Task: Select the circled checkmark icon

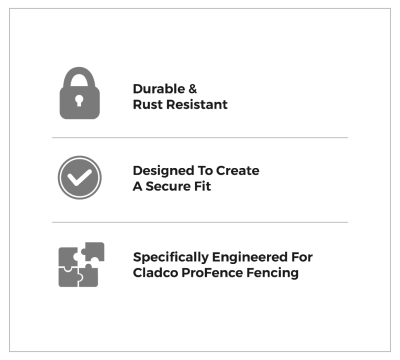Action: pyautogui.click(x=79, y=178)
